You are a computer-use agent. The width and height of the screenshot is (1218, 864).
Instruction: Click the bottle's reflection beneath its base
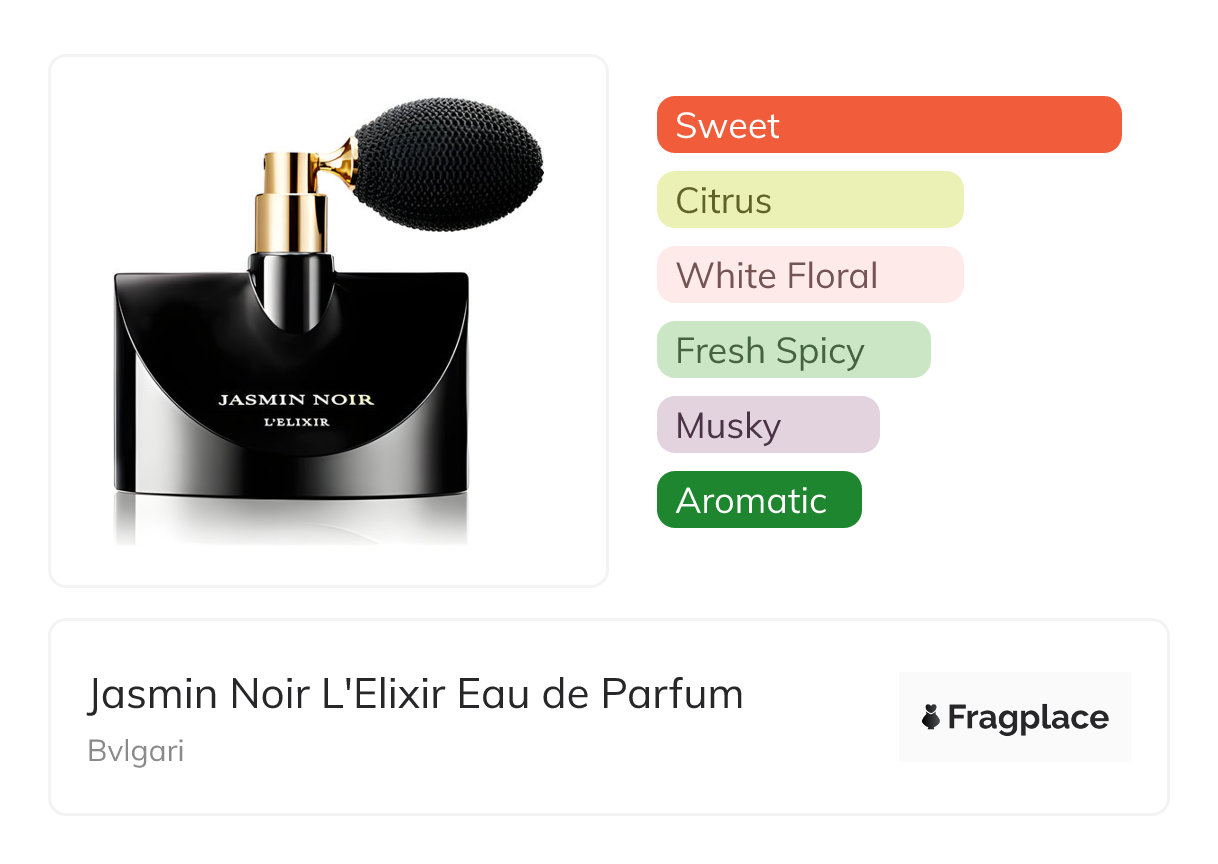[291, 520]
